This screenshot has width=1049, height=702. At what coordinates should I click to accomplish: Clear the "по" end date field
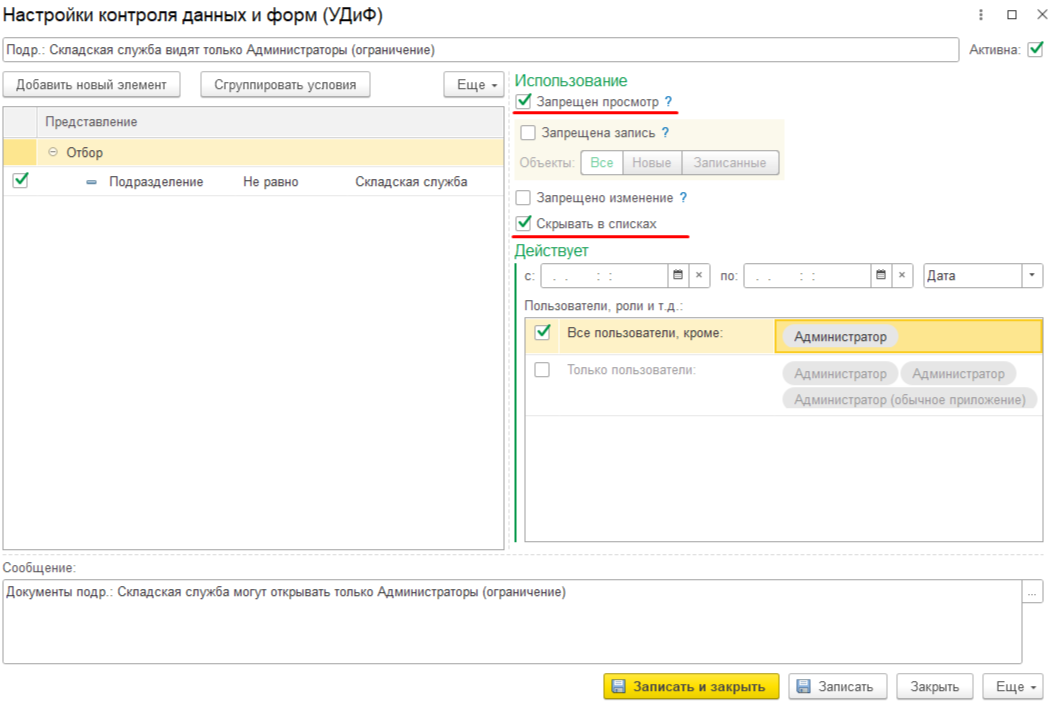[x=902, y=275]
